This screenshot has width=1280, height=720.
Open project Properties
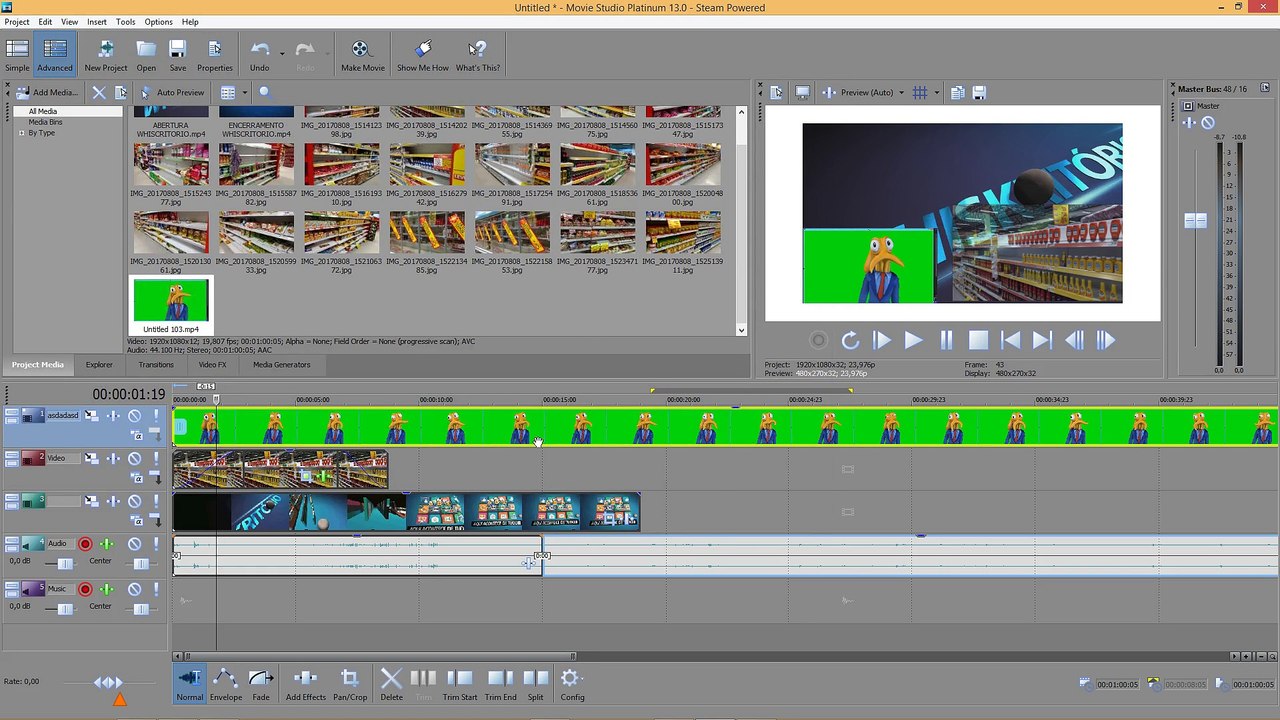click(214, 55)
